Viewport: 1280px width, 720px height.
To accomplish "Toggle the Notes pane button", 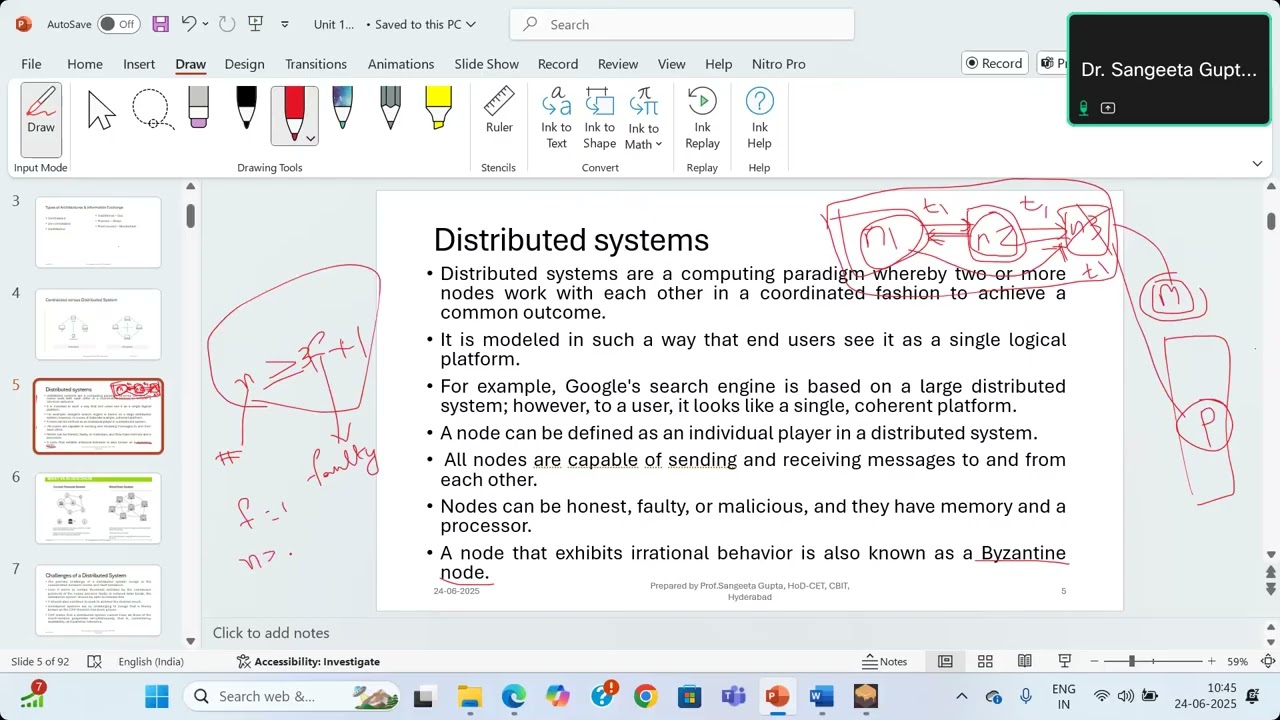I will 885,662.
